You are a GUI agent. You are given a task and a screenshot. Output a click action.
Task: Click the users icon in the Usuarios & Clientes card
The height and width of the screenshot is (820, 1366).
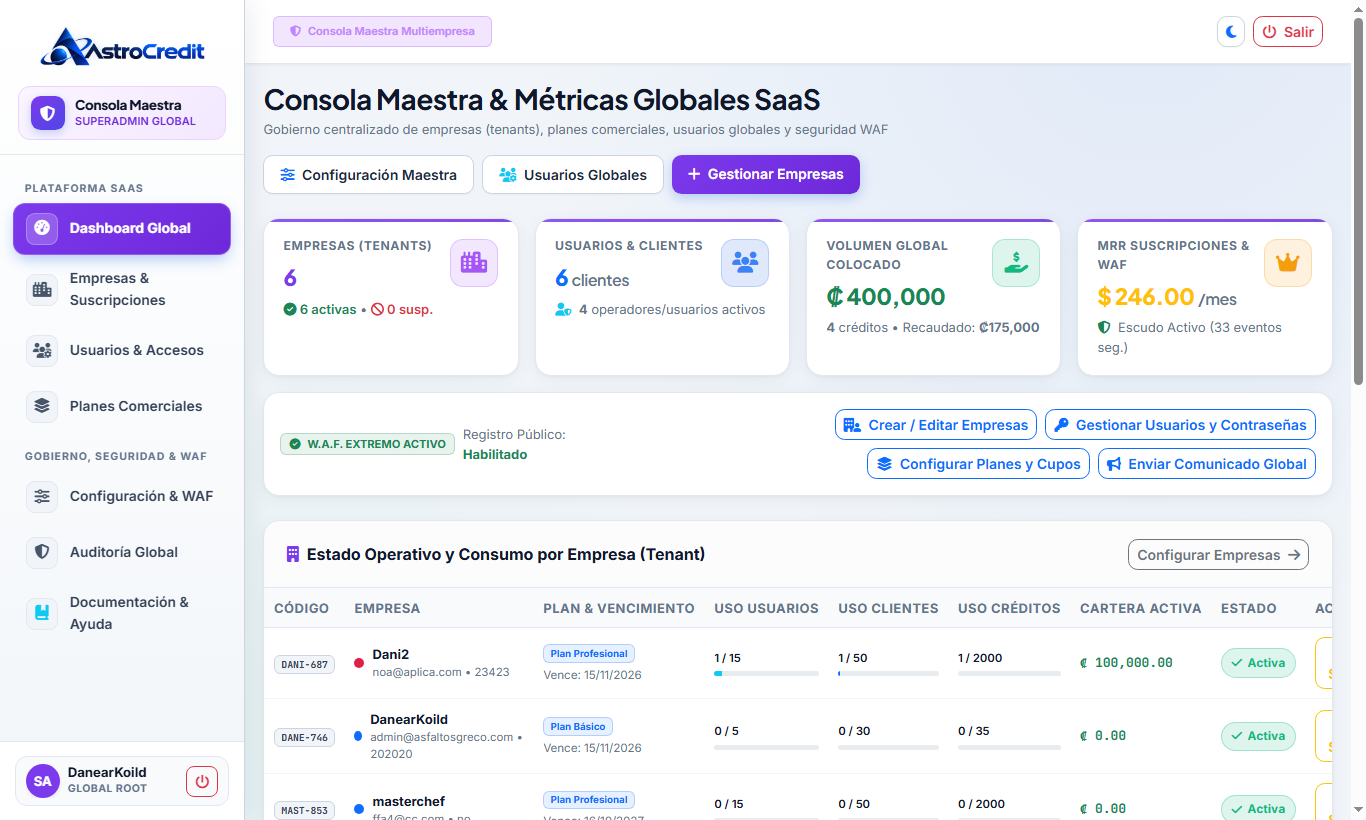pyautogui.click(x=745, y=263)
